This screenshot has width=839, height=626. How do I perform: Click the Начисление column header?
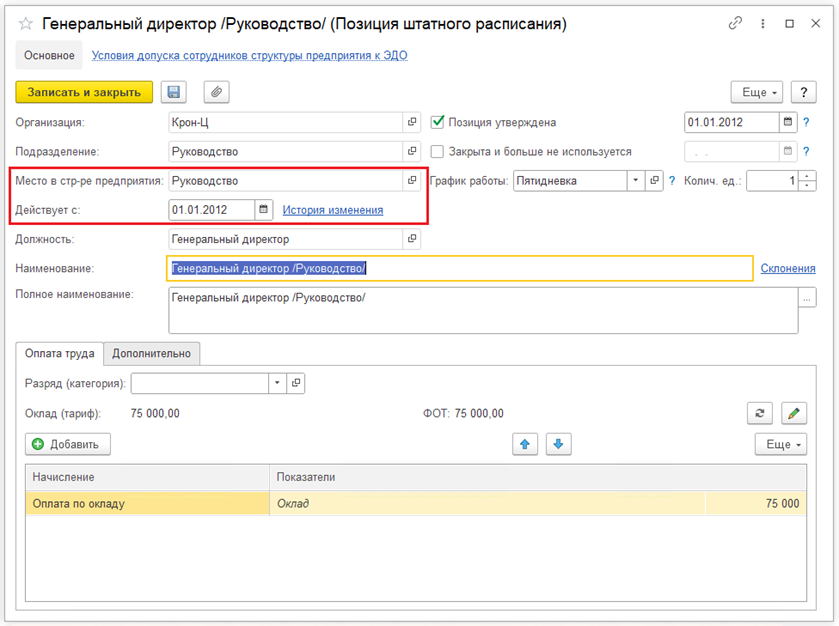(x=148, y=477)
